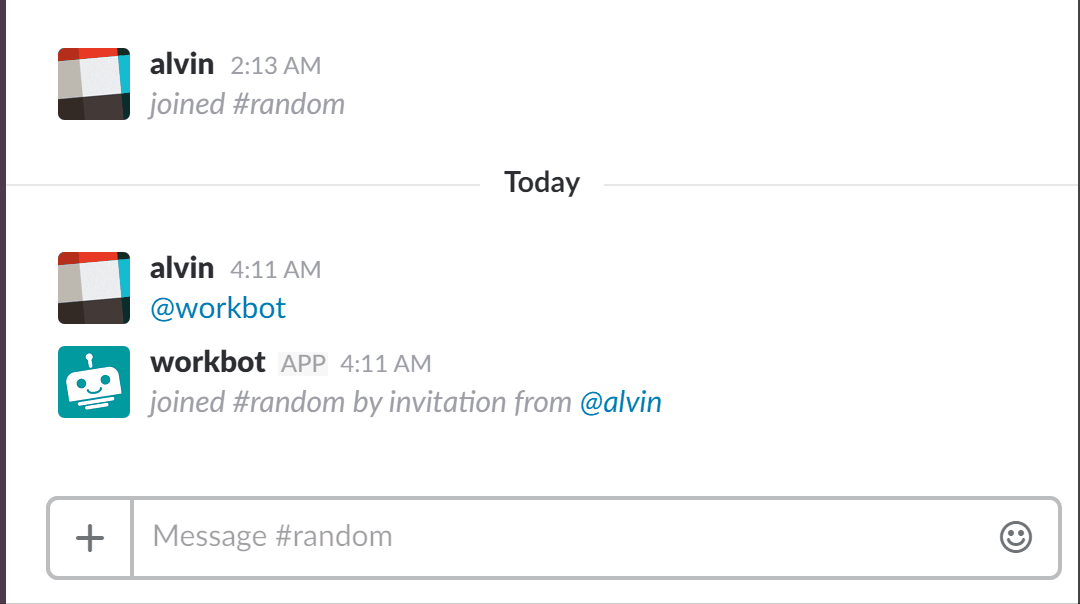The height and width of the screenshot is (604, 1080).
Task: Click the username alvin above @workbot message
Action: pyautogui.click(x=182, y=267)
